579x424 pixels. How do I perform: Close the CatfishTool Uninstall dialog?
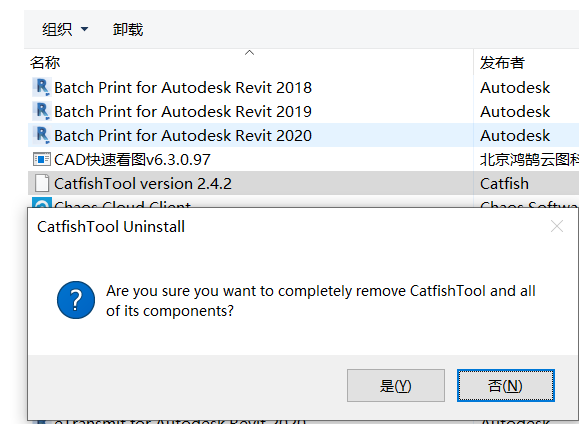point(556,226)
